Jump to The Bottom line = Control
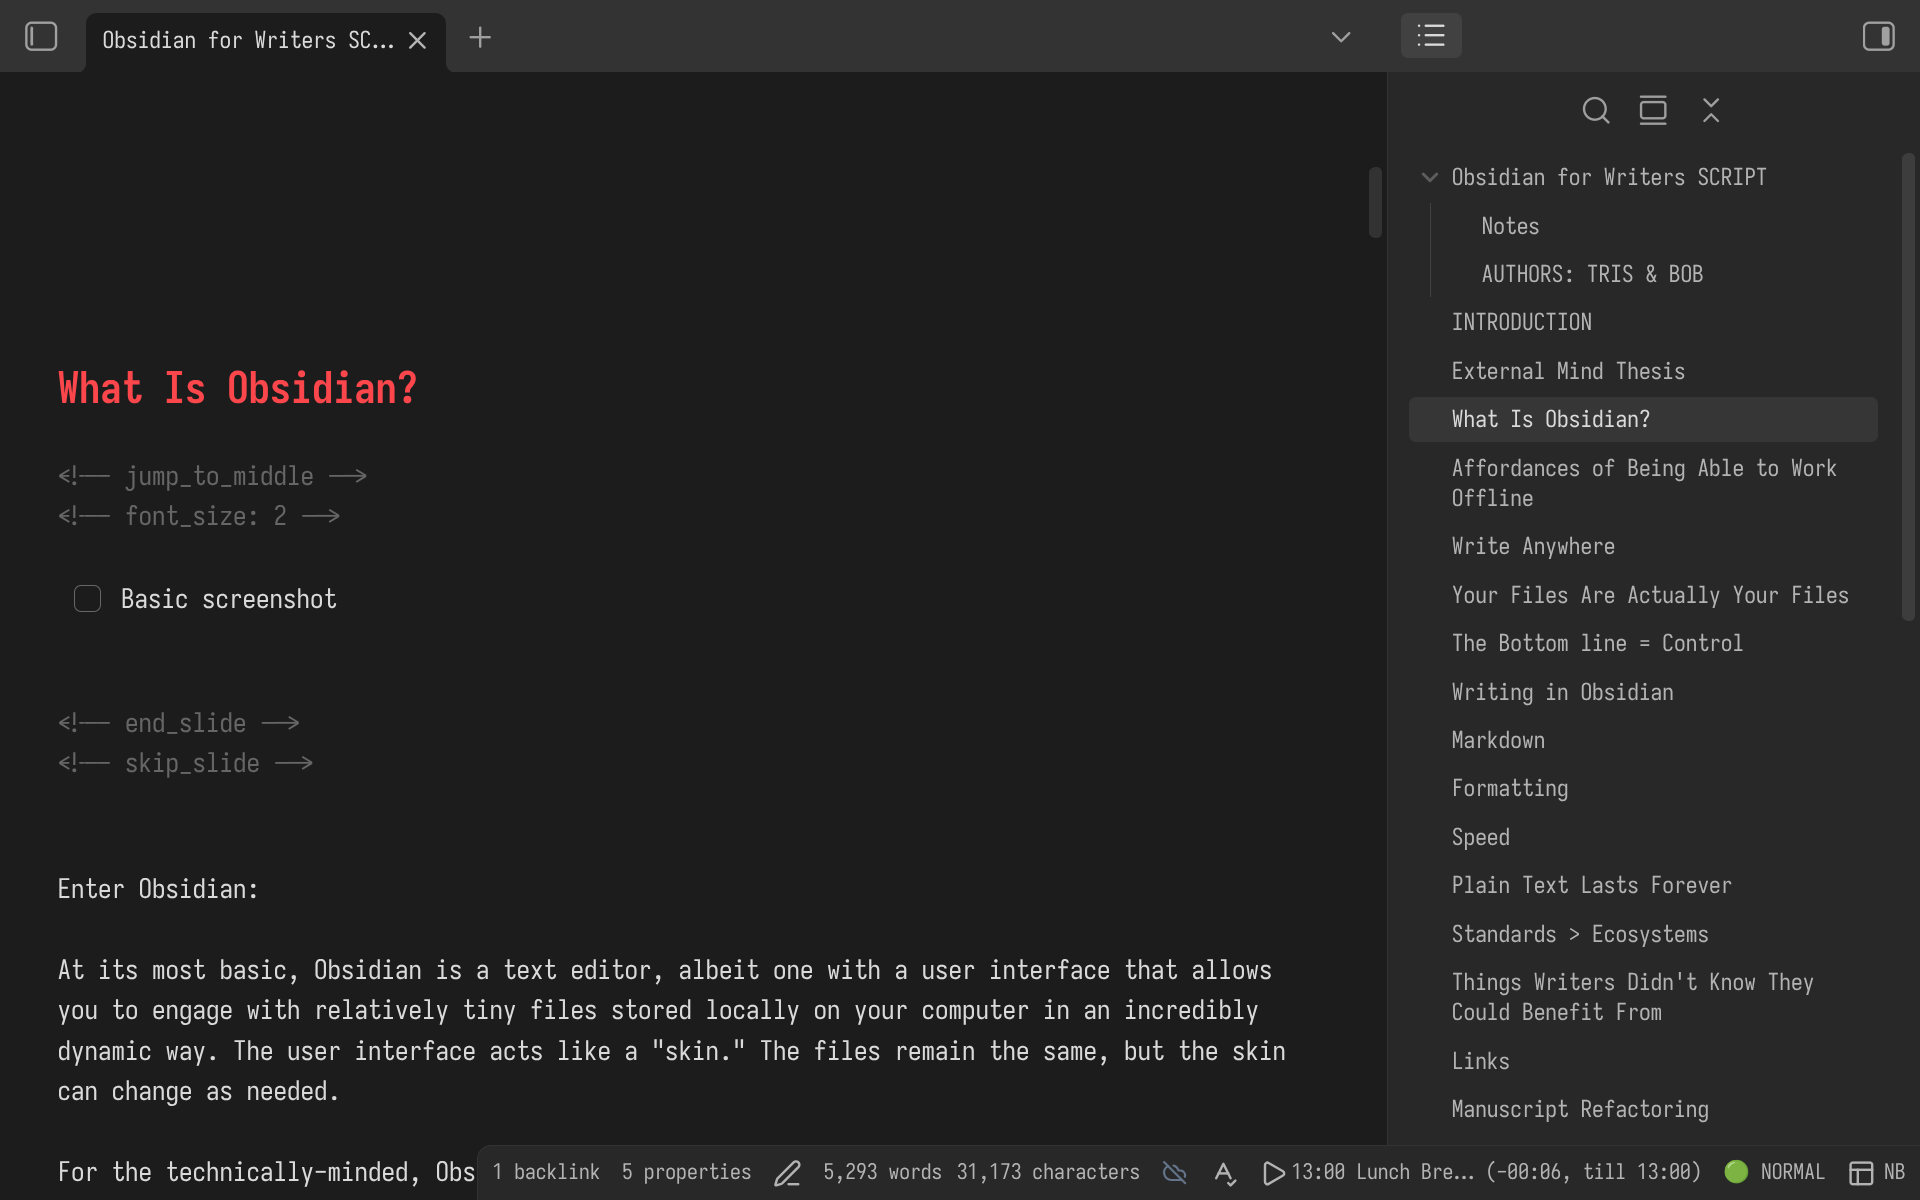The height and width of the screenshot is (1200, 1920). (x=1597, y=643)
